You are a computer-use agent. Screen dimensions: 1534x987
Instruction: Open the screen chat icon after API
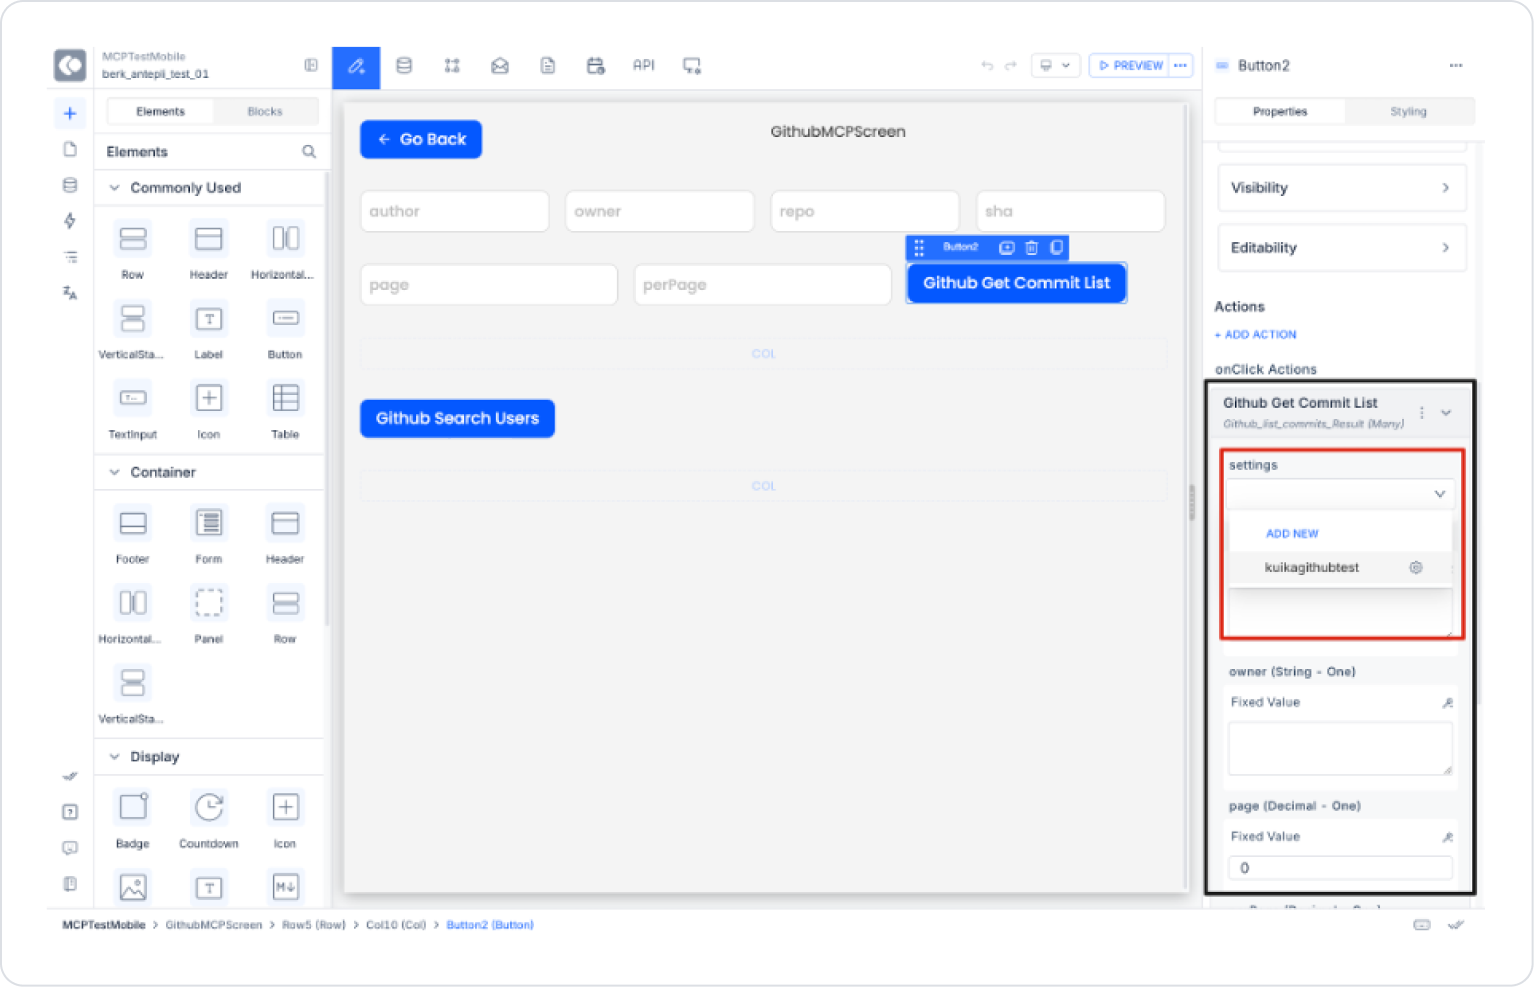click(692, 66)
